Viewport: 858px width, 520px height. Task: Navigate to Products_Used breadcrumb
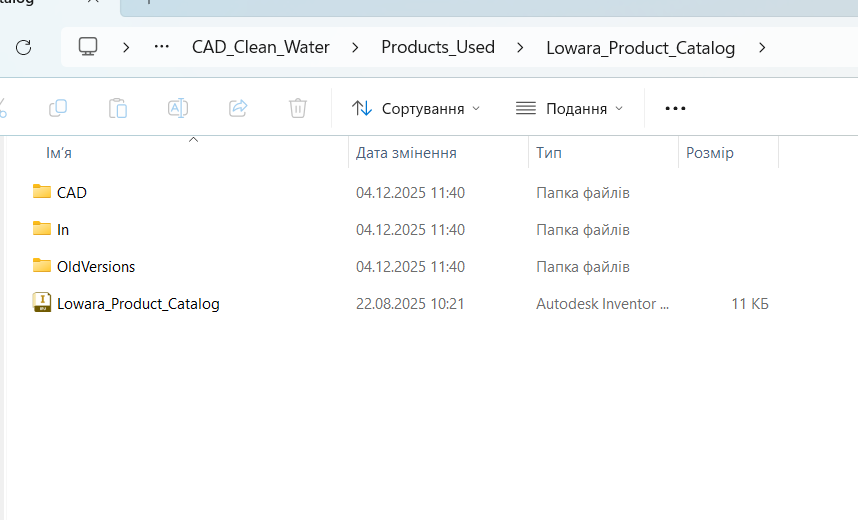click(x=438, y=48)
